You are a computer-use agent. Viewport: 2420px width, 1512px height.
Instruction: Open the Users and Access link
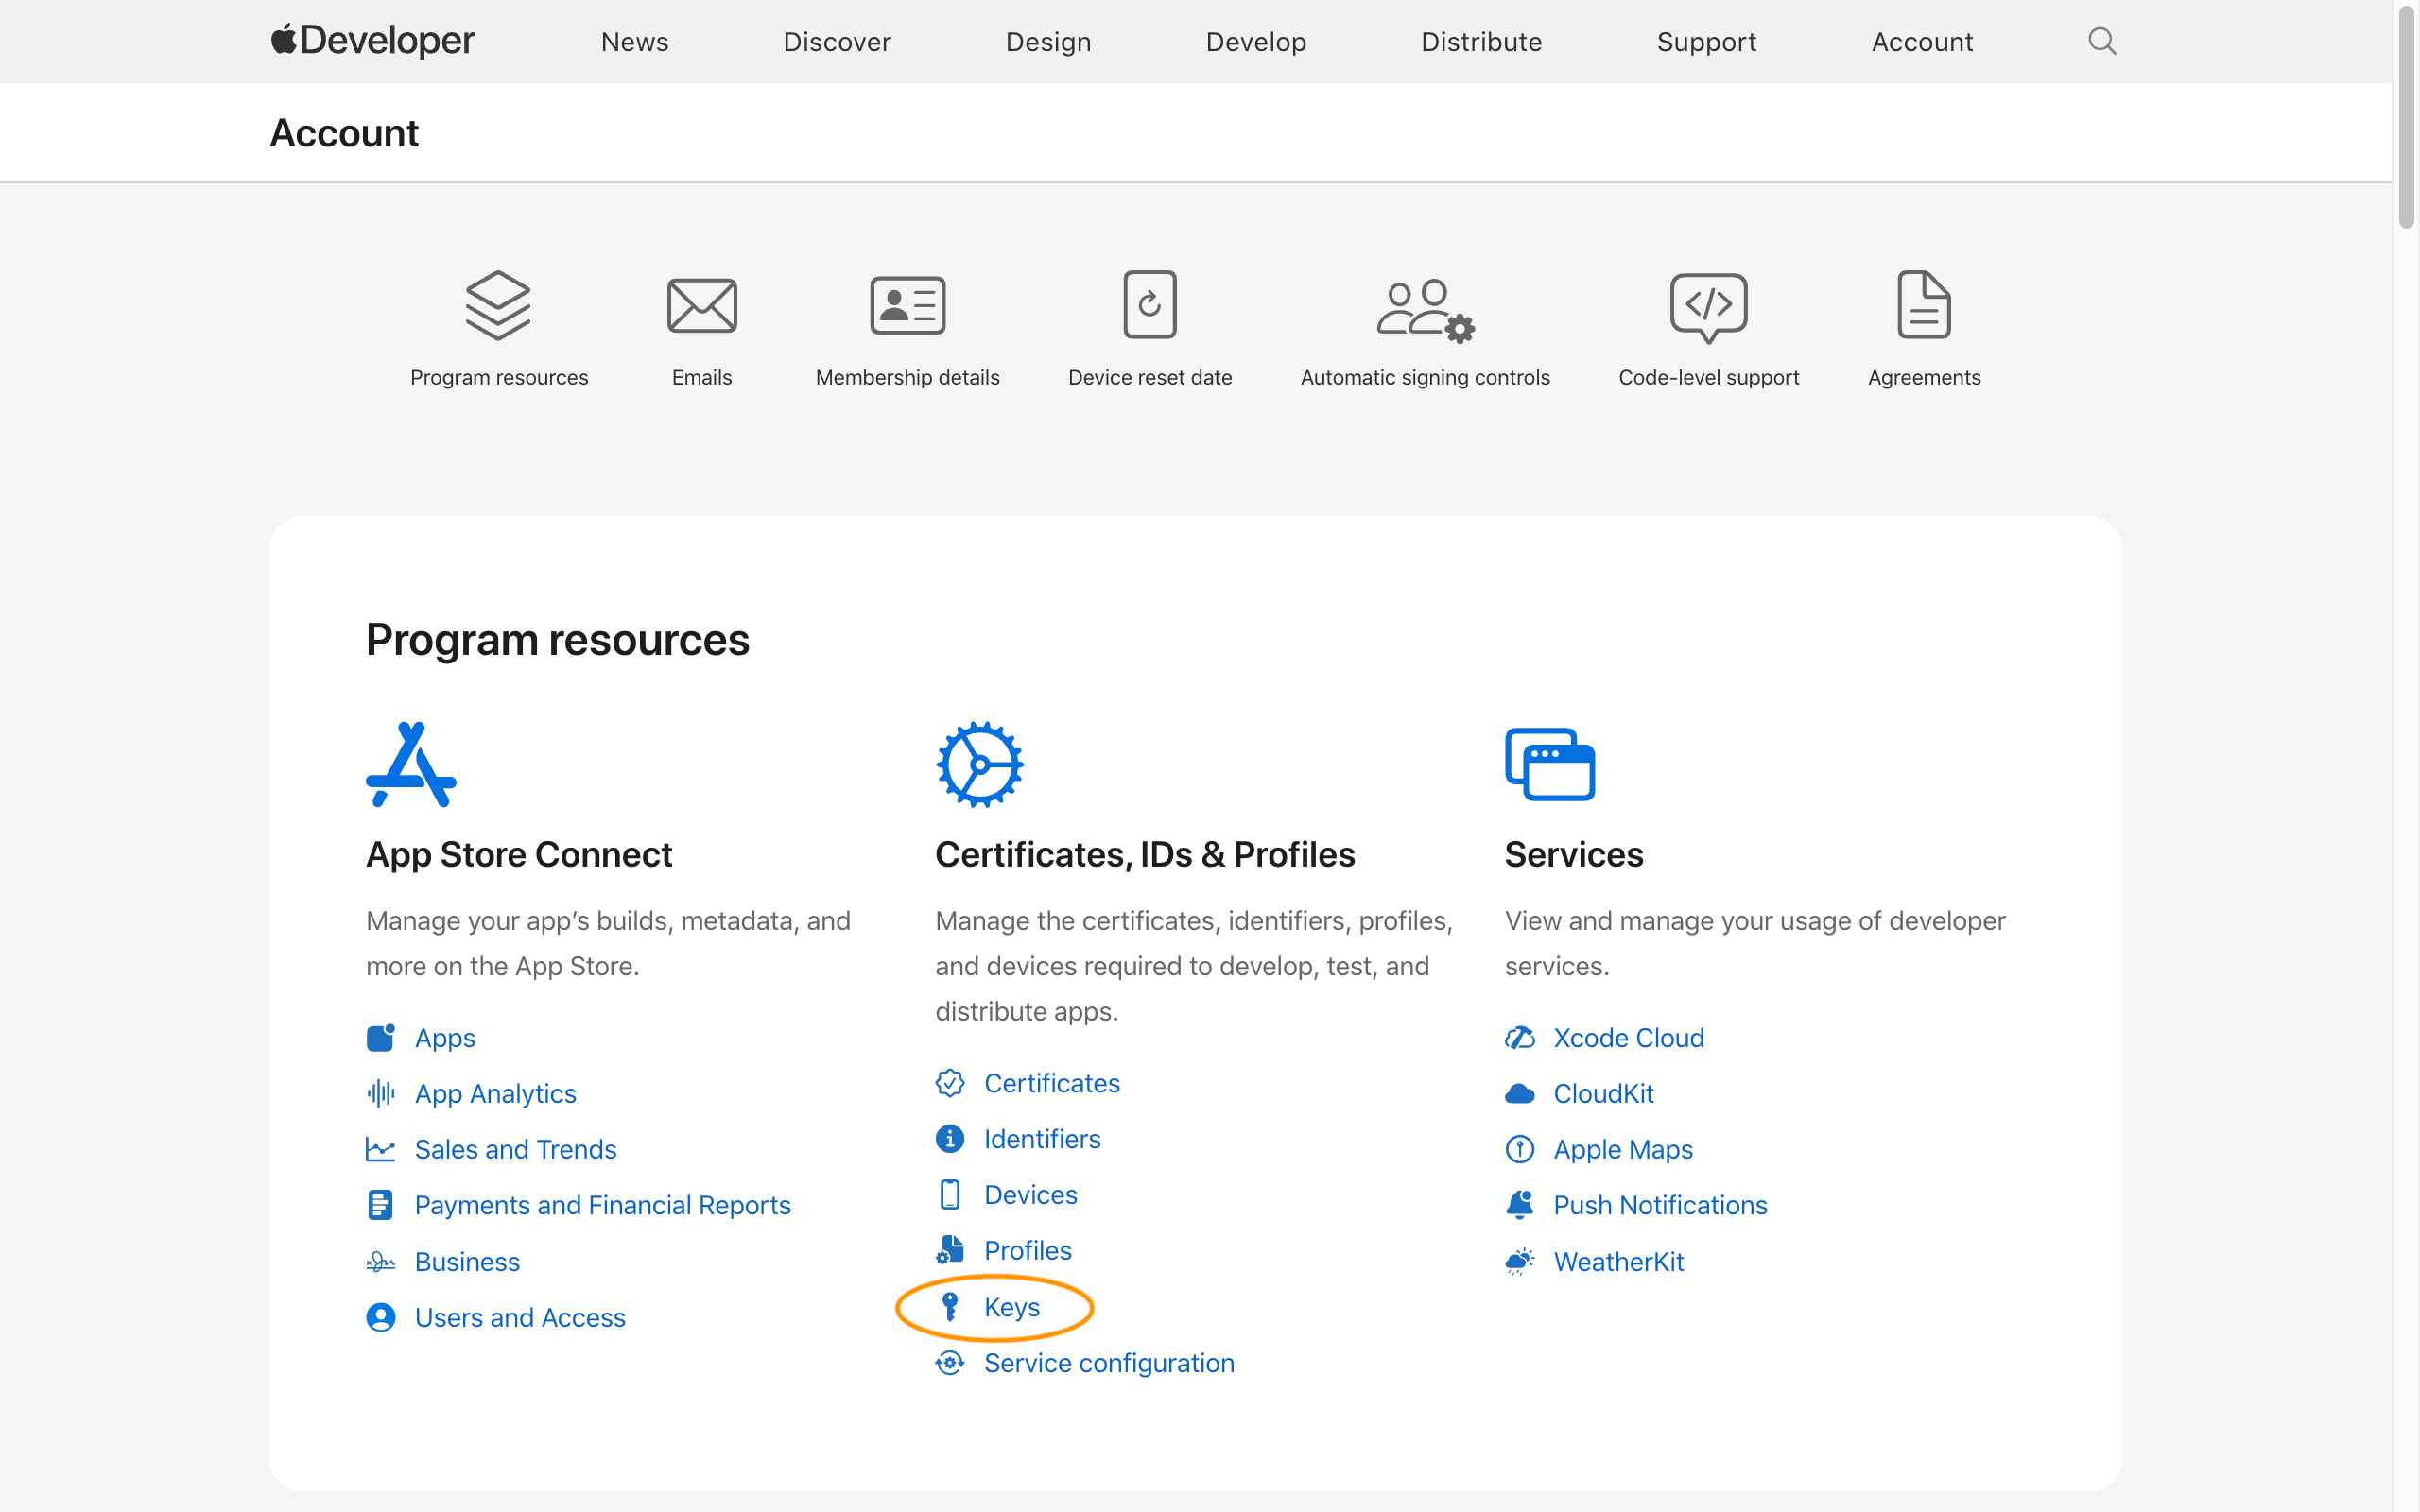pyautogui.click(x=520, y=1317)
